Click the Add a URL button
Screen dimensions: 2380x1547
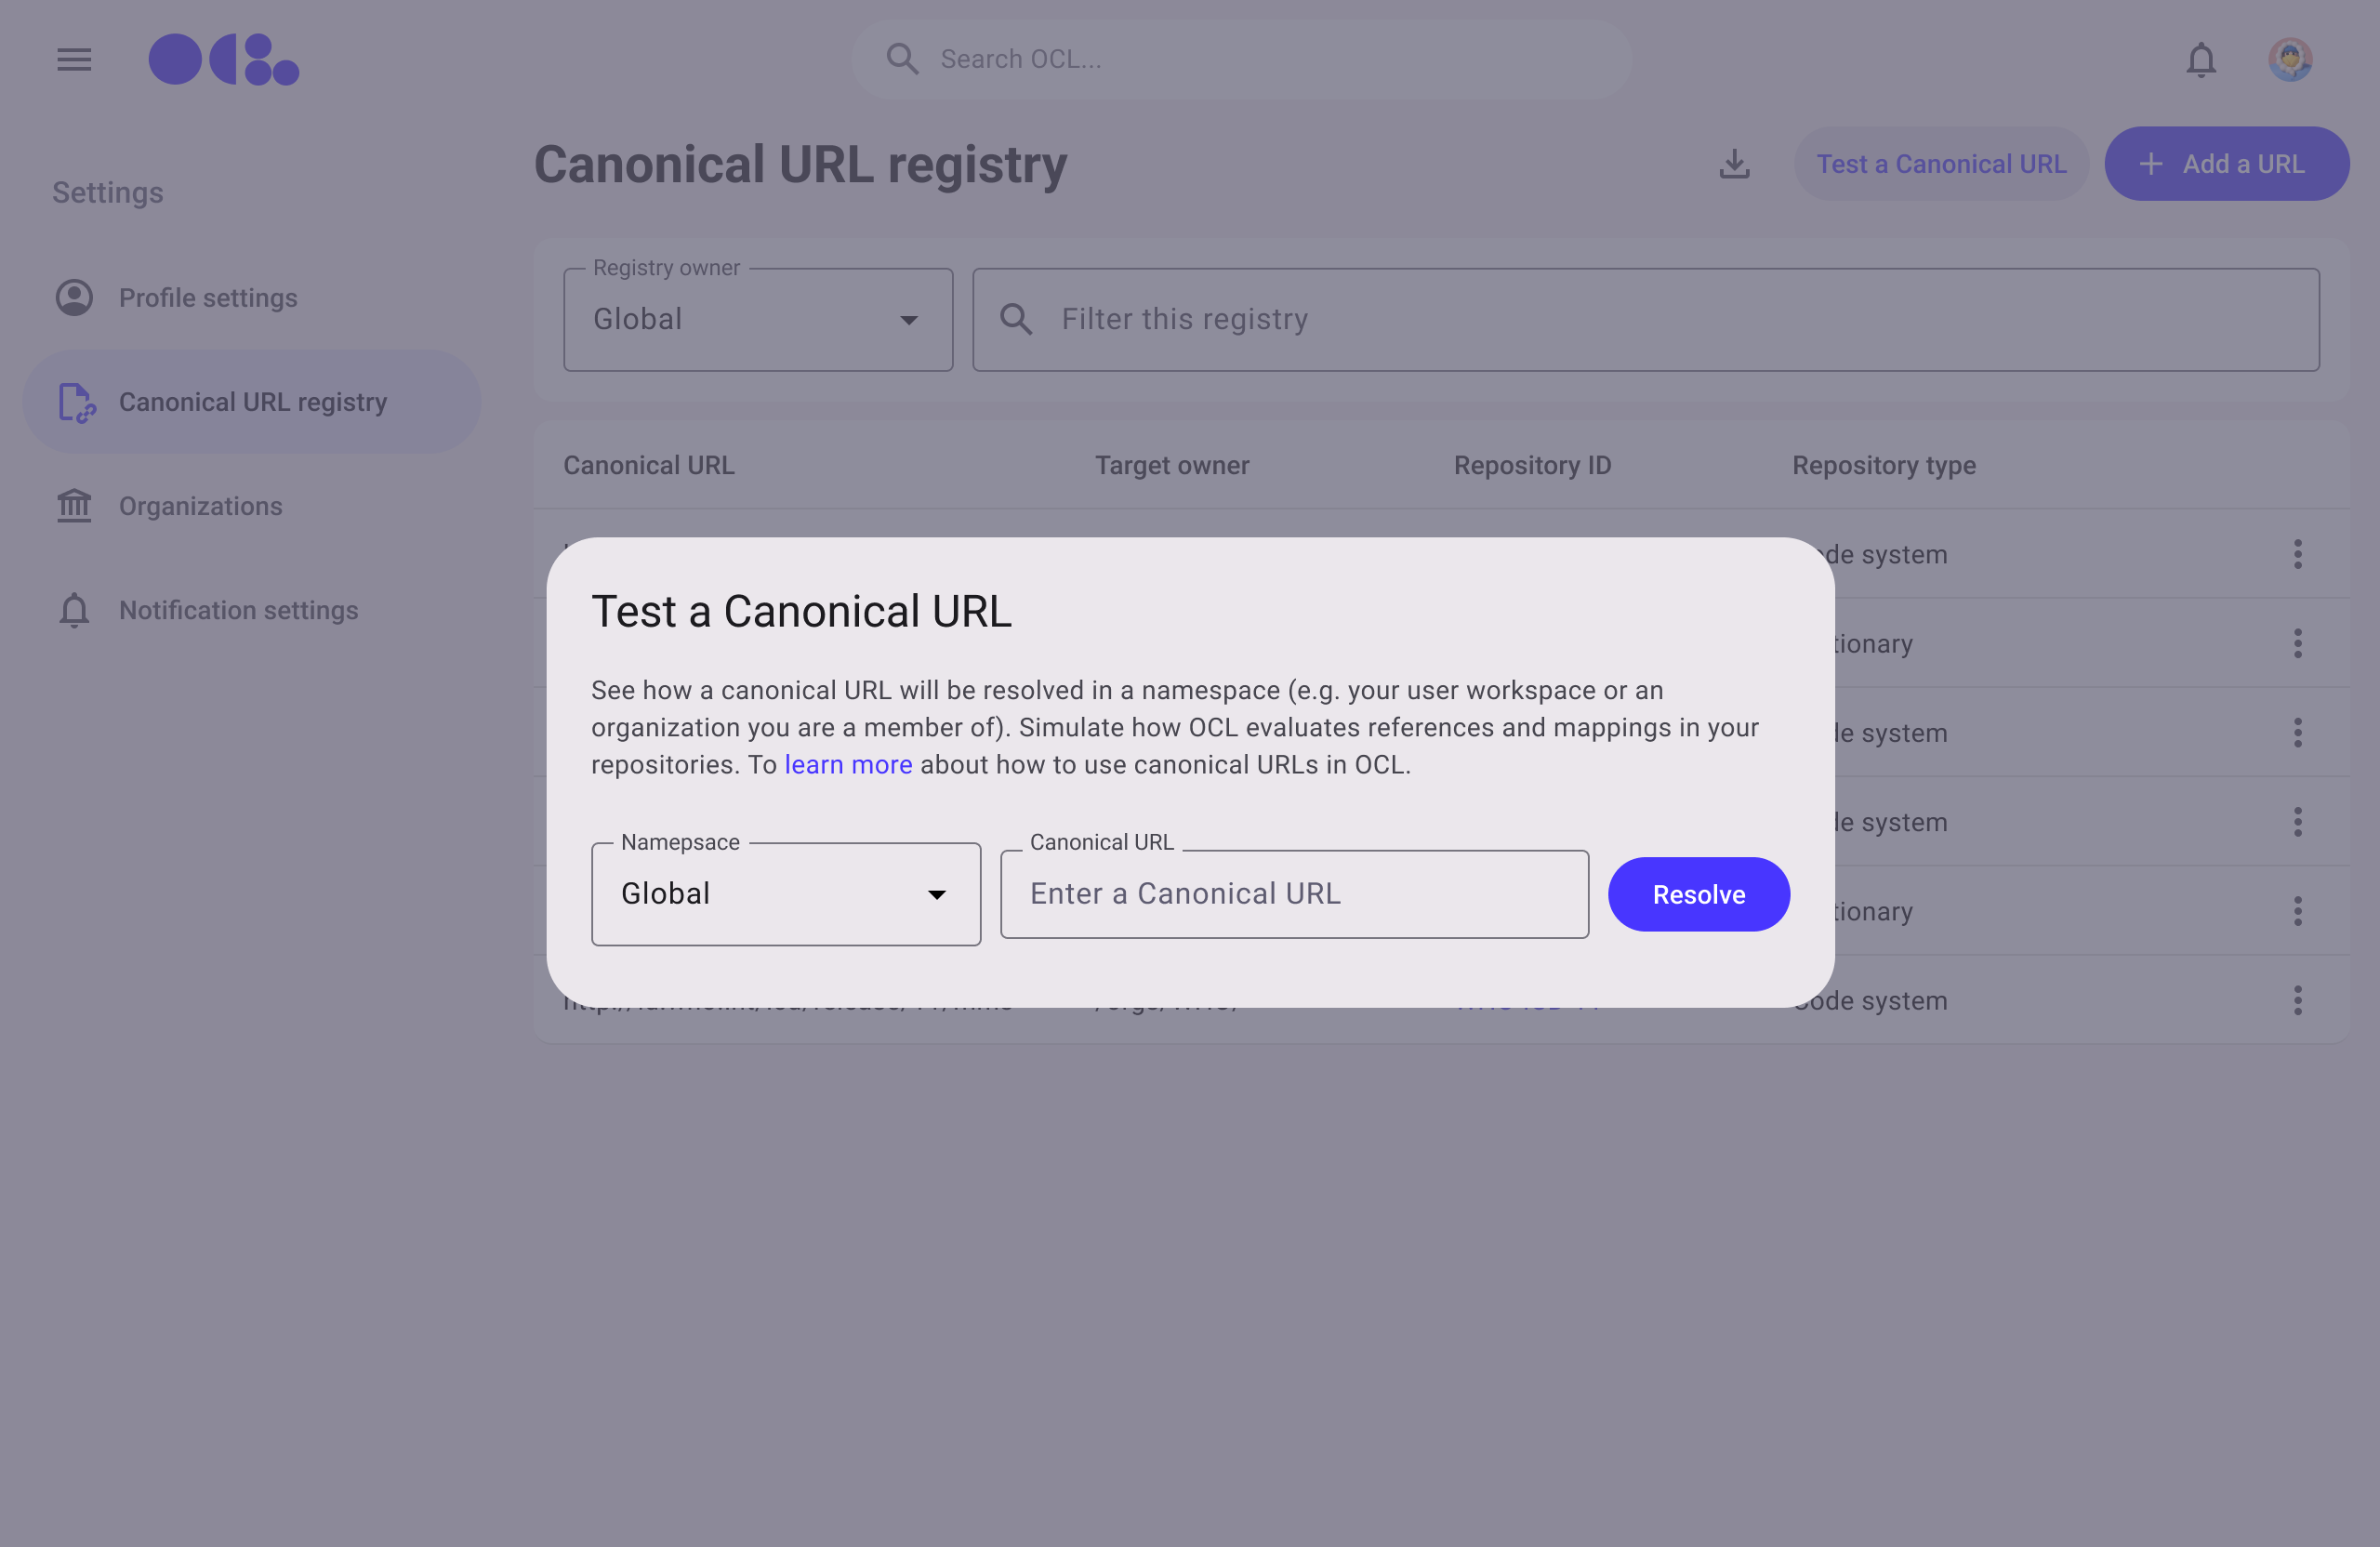pos(2226,164)
